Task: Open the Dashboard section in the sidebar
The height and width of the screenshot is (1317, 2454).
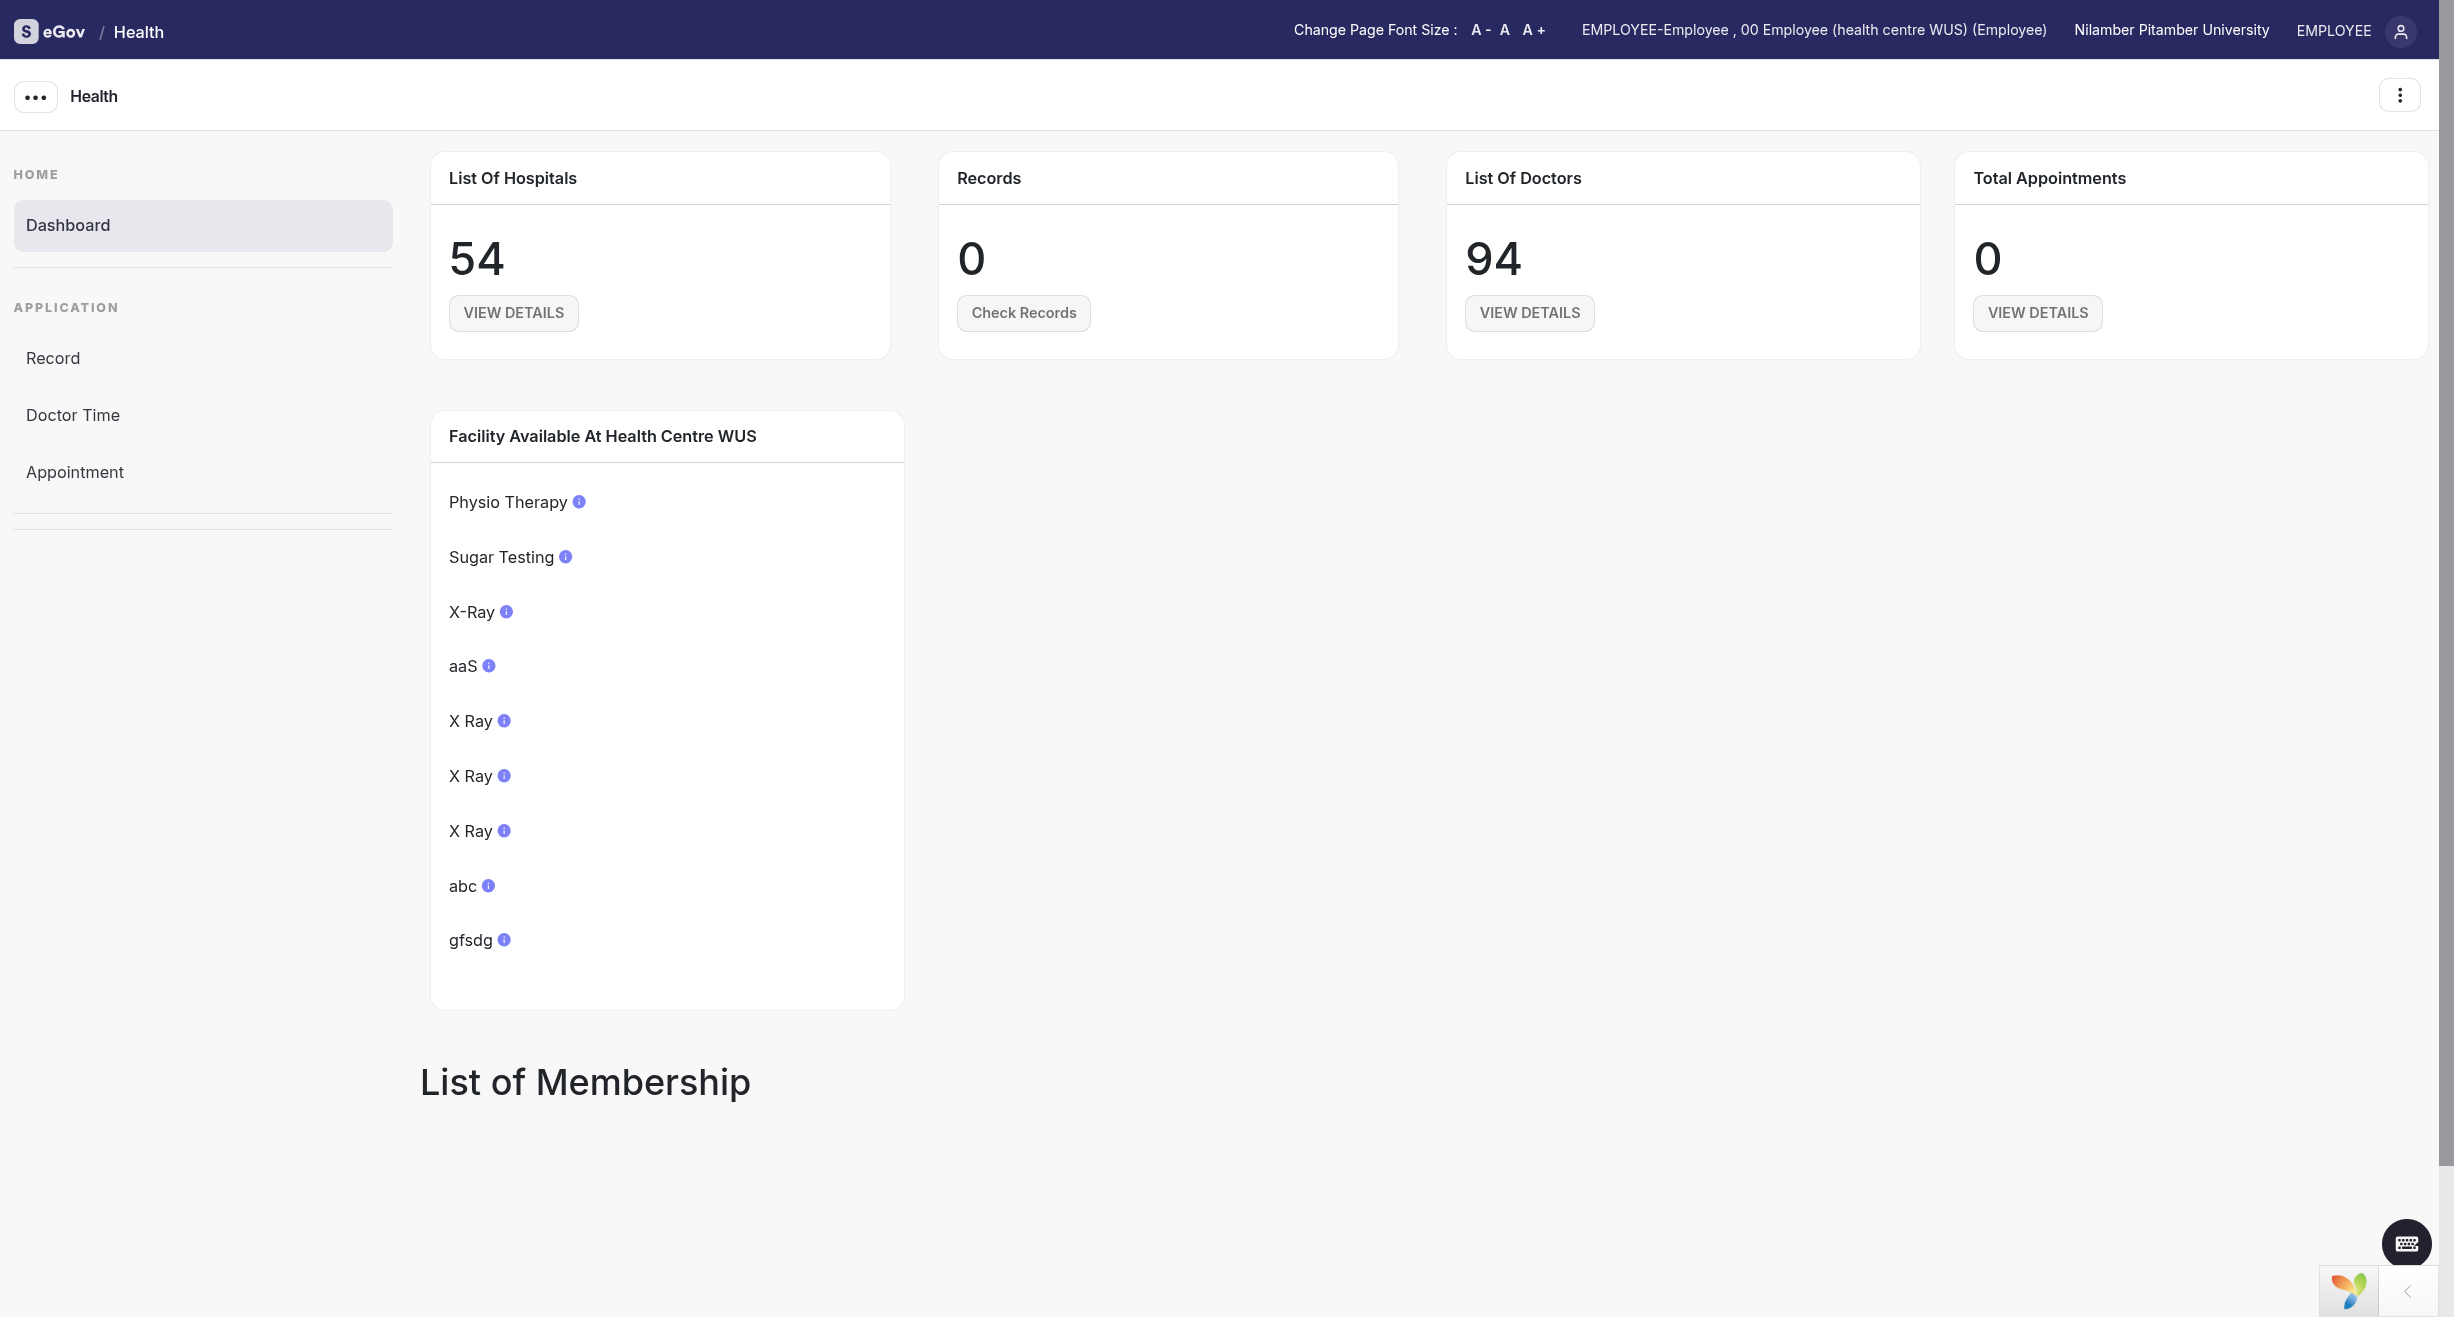Action: point(68,225)
